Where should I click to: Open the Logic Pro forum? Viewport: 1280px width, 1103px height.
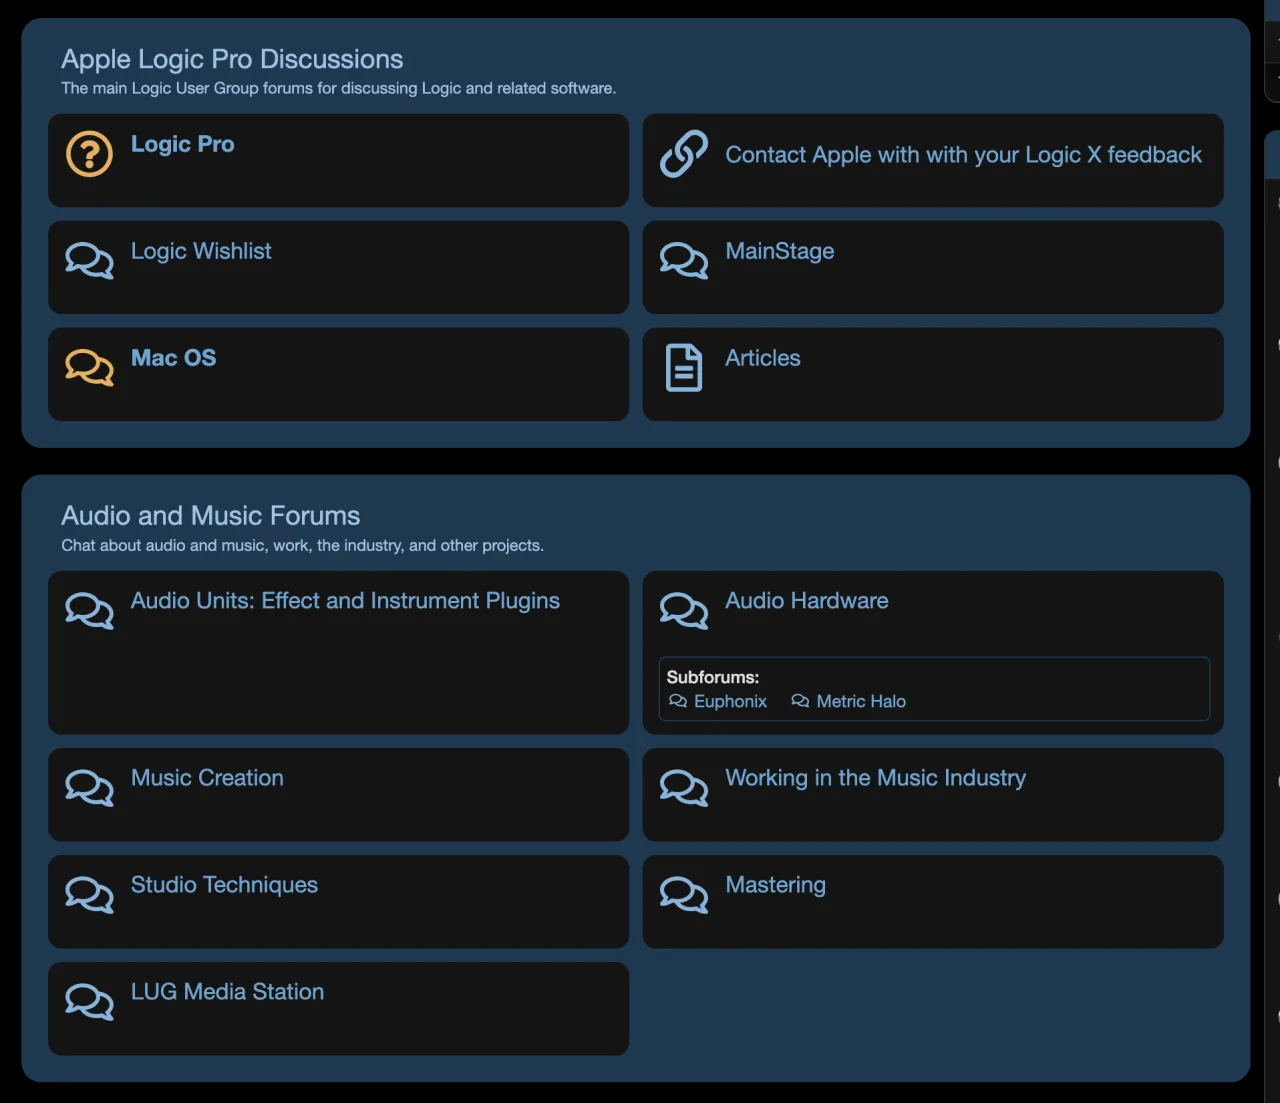click(x=182, y=144)
